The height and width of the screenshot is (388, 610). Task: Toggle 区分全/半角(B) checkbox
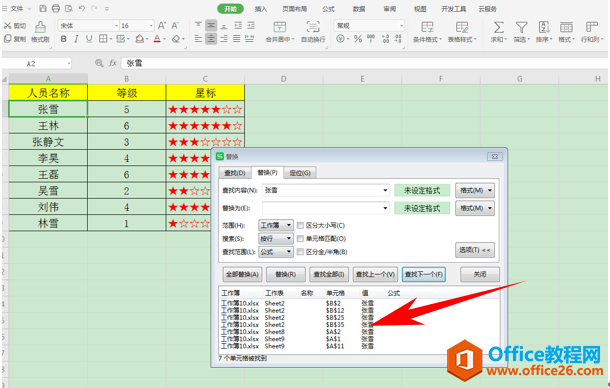pyautogui.click(x=300, y=252)
